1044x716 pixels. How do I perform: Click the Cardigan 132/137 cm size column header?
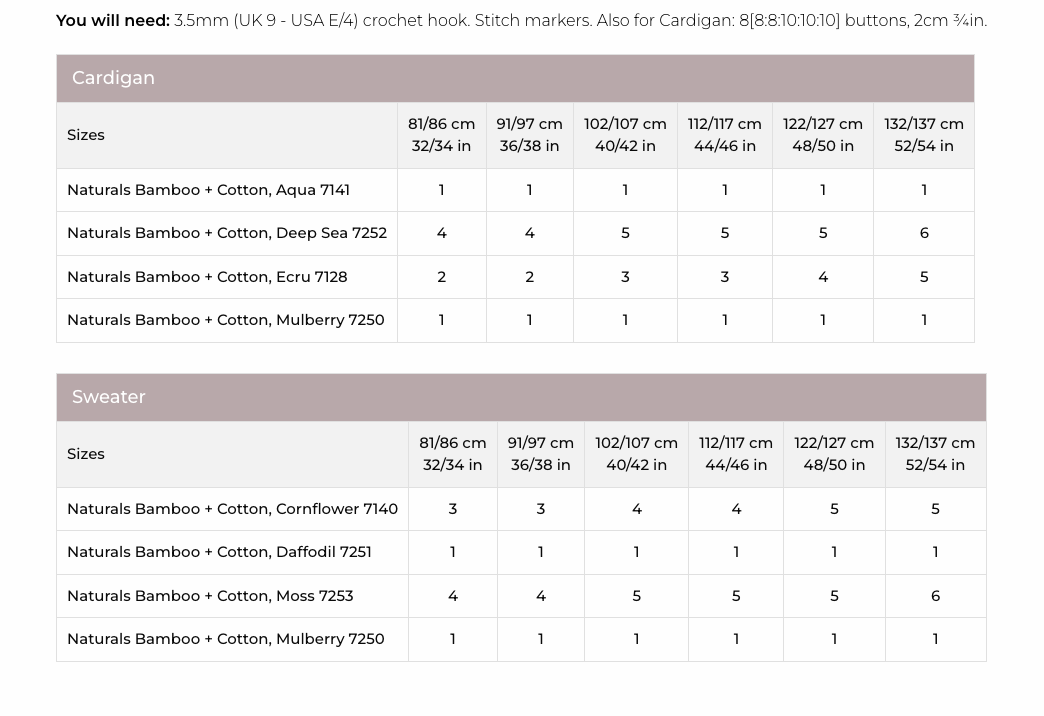click(923, 135)
